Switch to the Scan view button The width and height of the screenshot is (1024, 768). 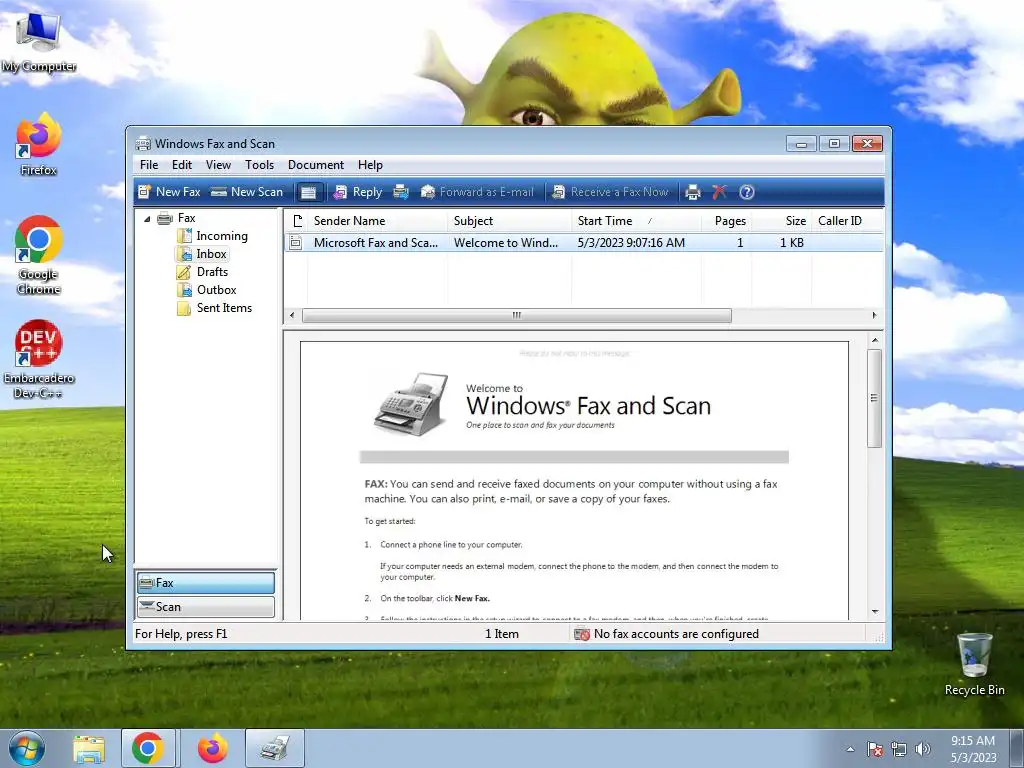[206, 607]
